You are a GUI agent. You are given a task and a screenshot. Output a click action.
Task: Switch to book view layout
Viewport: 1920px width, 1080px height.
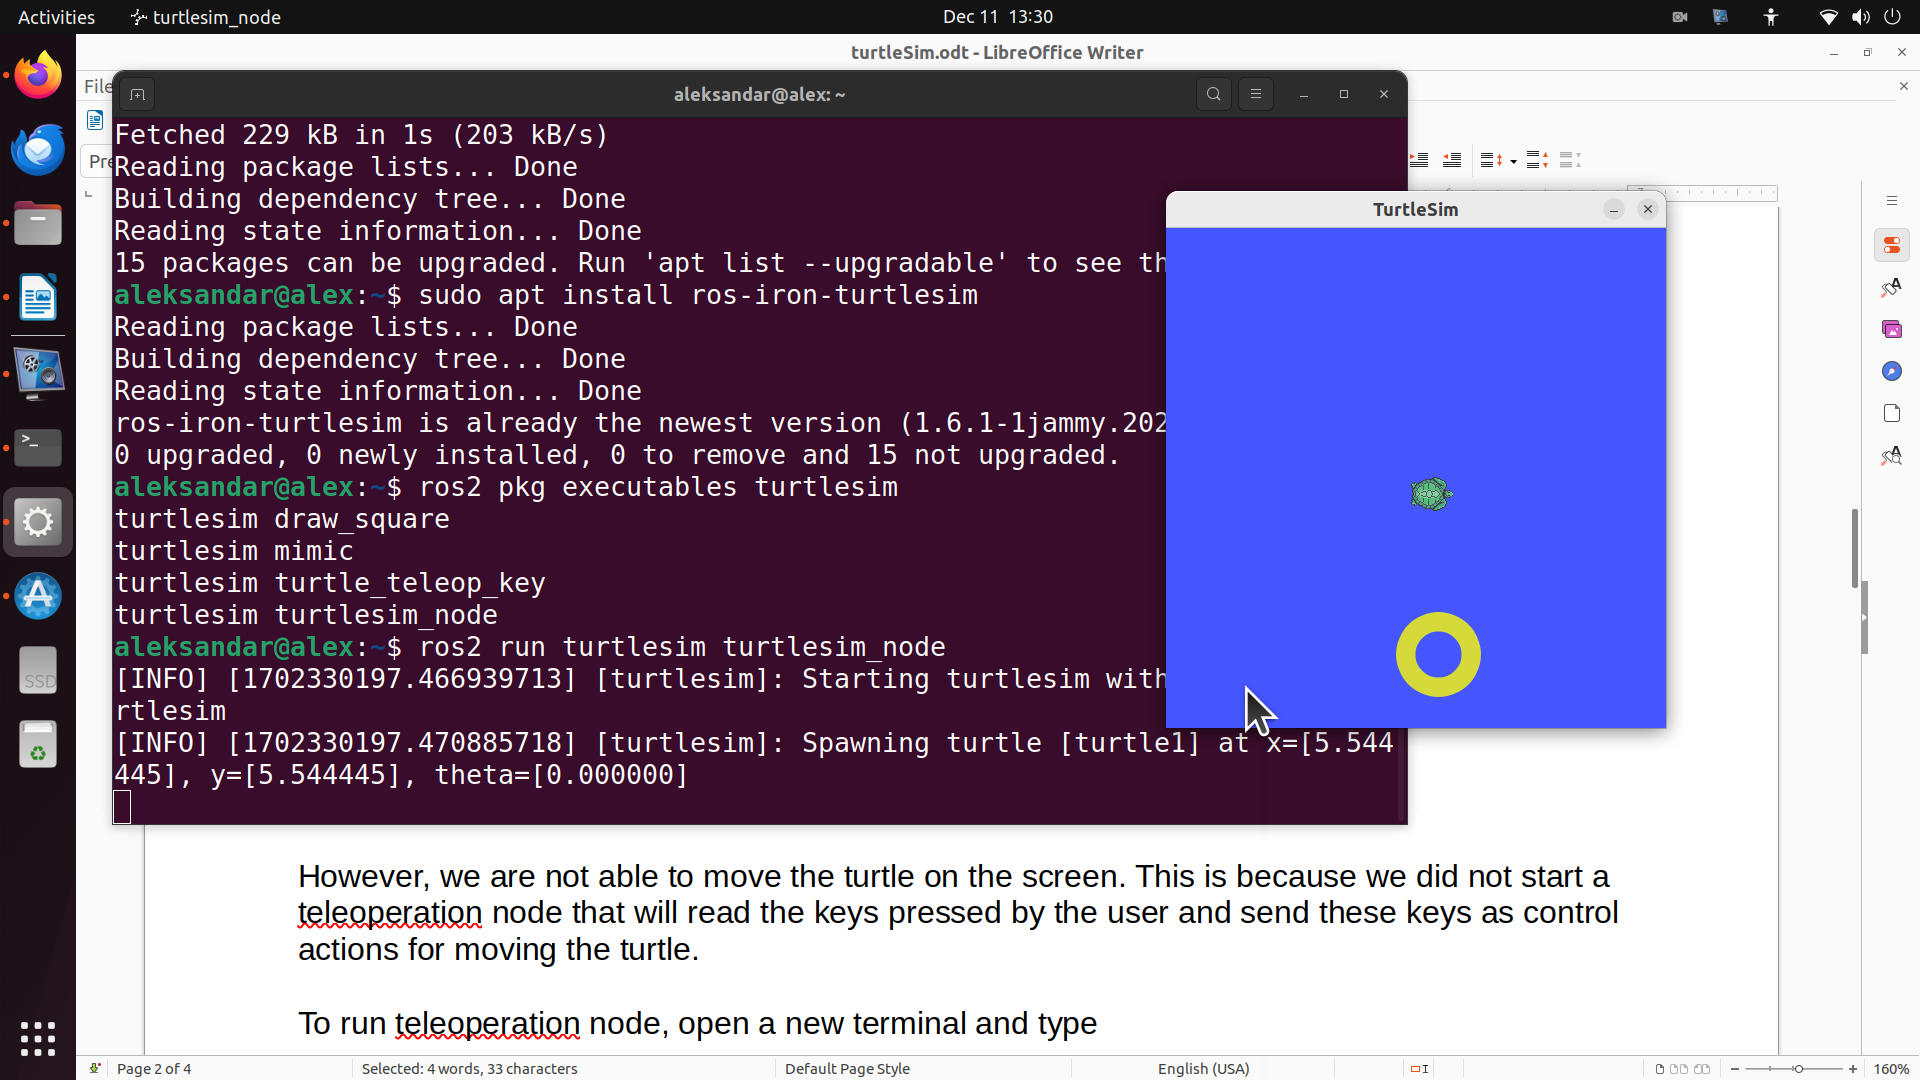click(1701, 1068)
